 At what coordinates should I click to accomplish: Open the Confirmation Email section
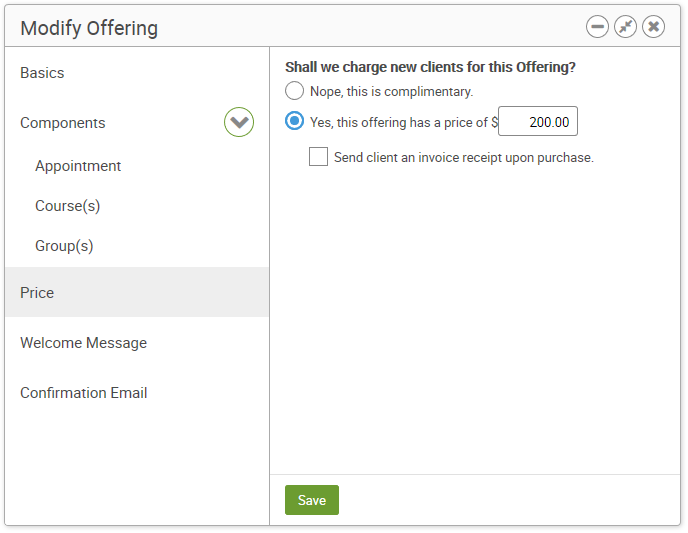click(x=83, y=393)
